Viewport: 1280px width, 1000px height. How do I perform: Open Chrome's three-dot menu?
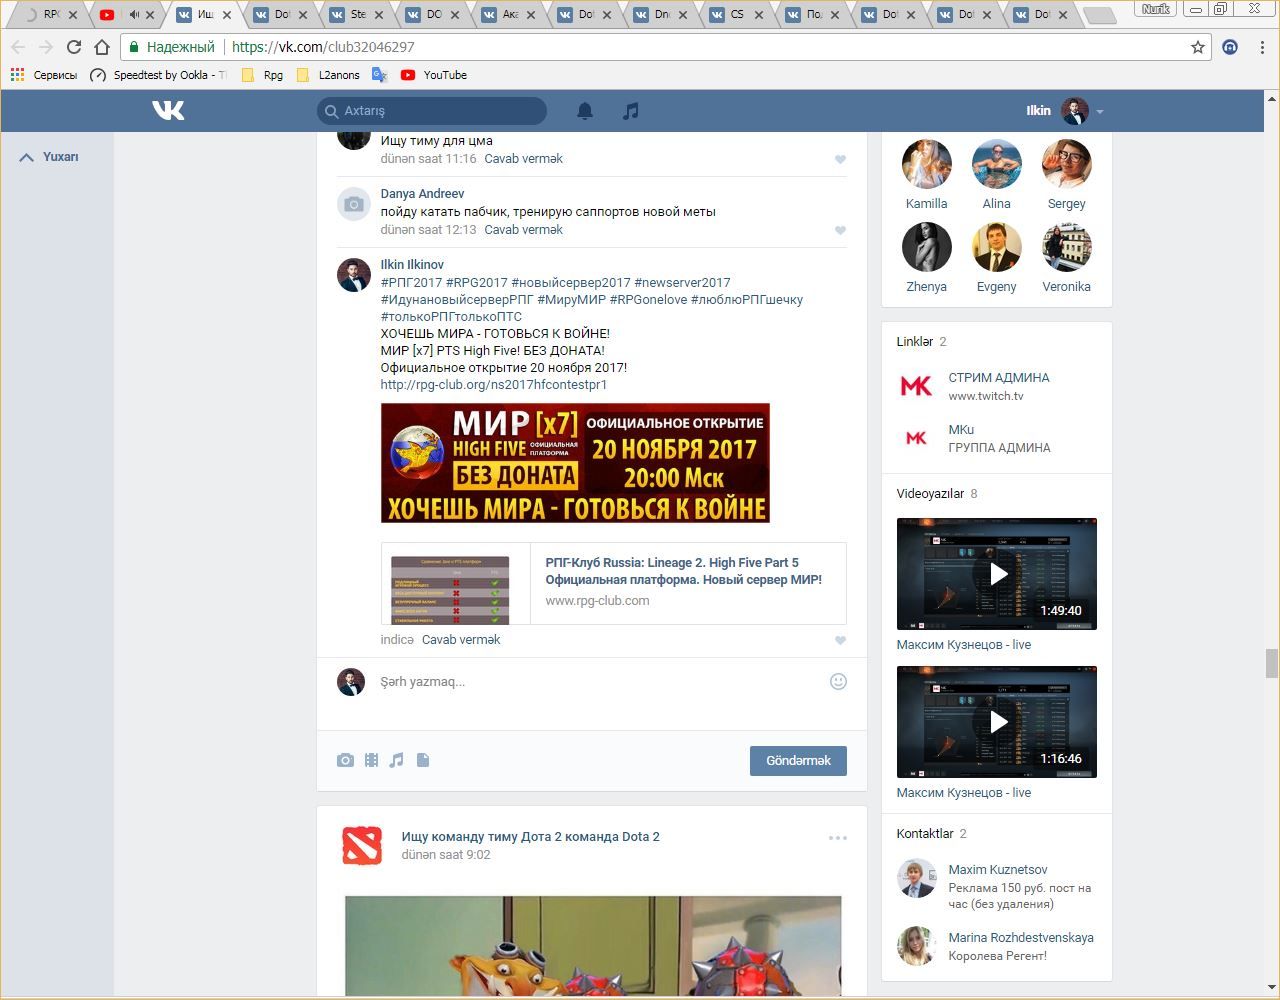(x=1263, y=47)
